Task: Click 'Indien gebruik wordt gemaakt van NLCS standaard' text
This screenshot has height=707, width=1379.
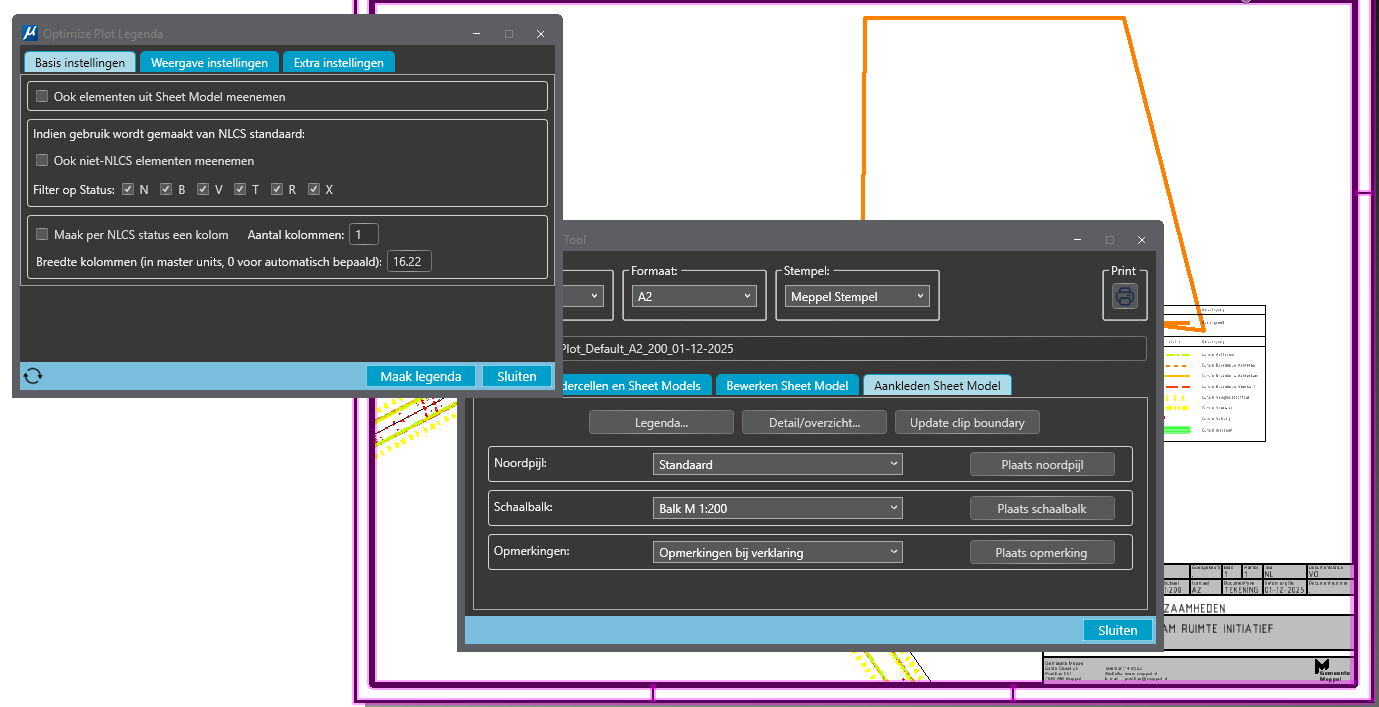Action: (x=169, y=133)
